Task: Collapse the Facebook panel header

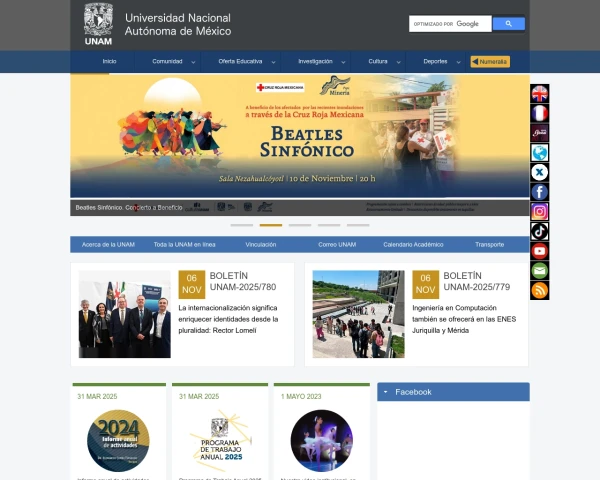Action: pyautogui.click(x=453, y=392)
